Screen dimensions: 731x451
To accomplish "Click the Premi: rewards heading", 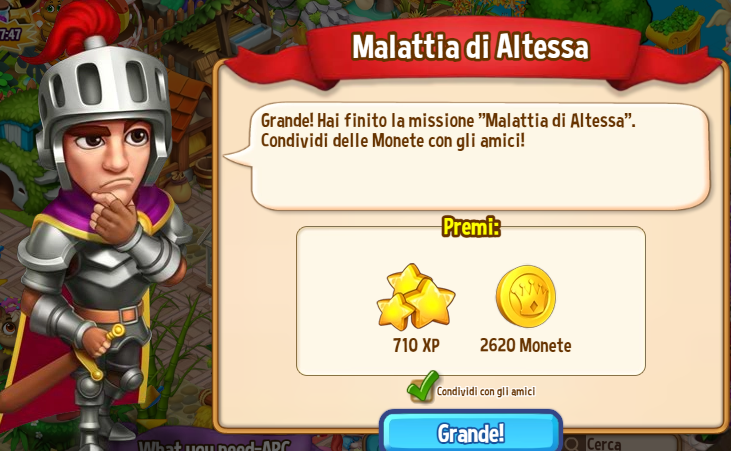I will tap(471, 227).
